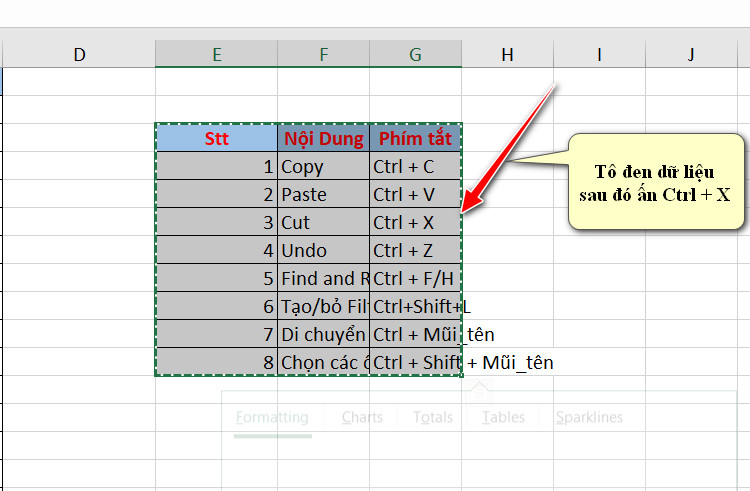Select the cell with number 4
Viewport: 750px width, 491px height.
coord(217,250)
